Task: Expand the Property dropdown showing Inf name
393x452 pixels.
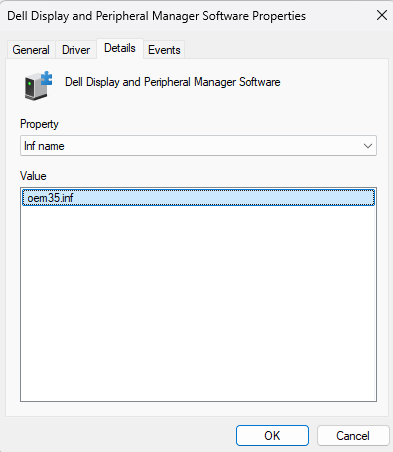Action: (x=198, y=146)
